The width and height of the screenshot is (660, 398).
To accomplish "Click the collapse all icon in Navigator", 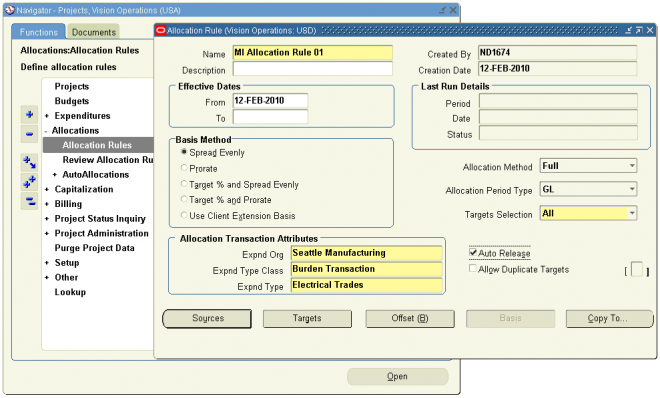I will [29, 201].
